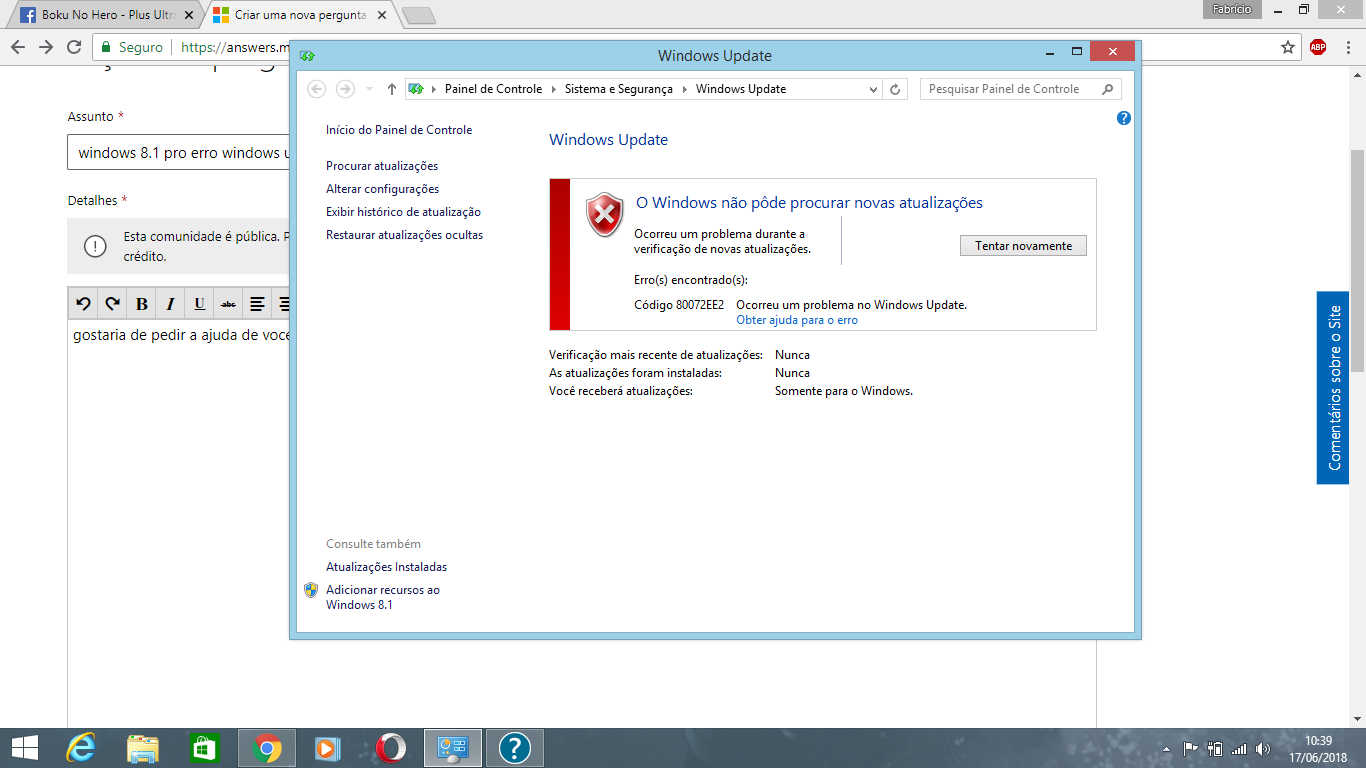The image size is (1366, 768).
Task: Bookmark page with the star icon
Action: (x=1288, y=47)
